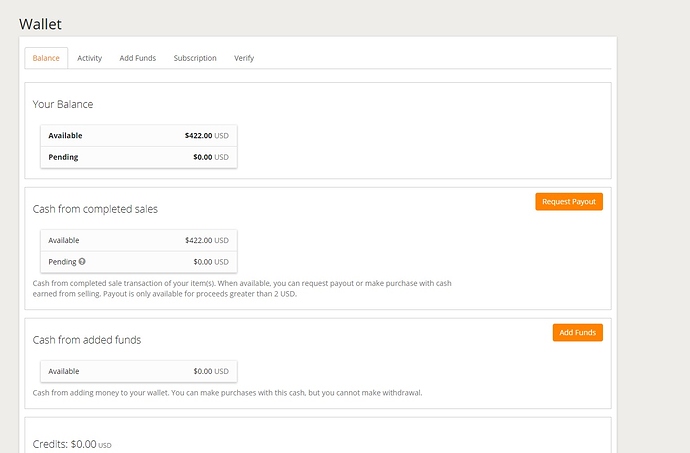
Task: Click the payout description paragraph about proceeds
Action: (242, 288)
